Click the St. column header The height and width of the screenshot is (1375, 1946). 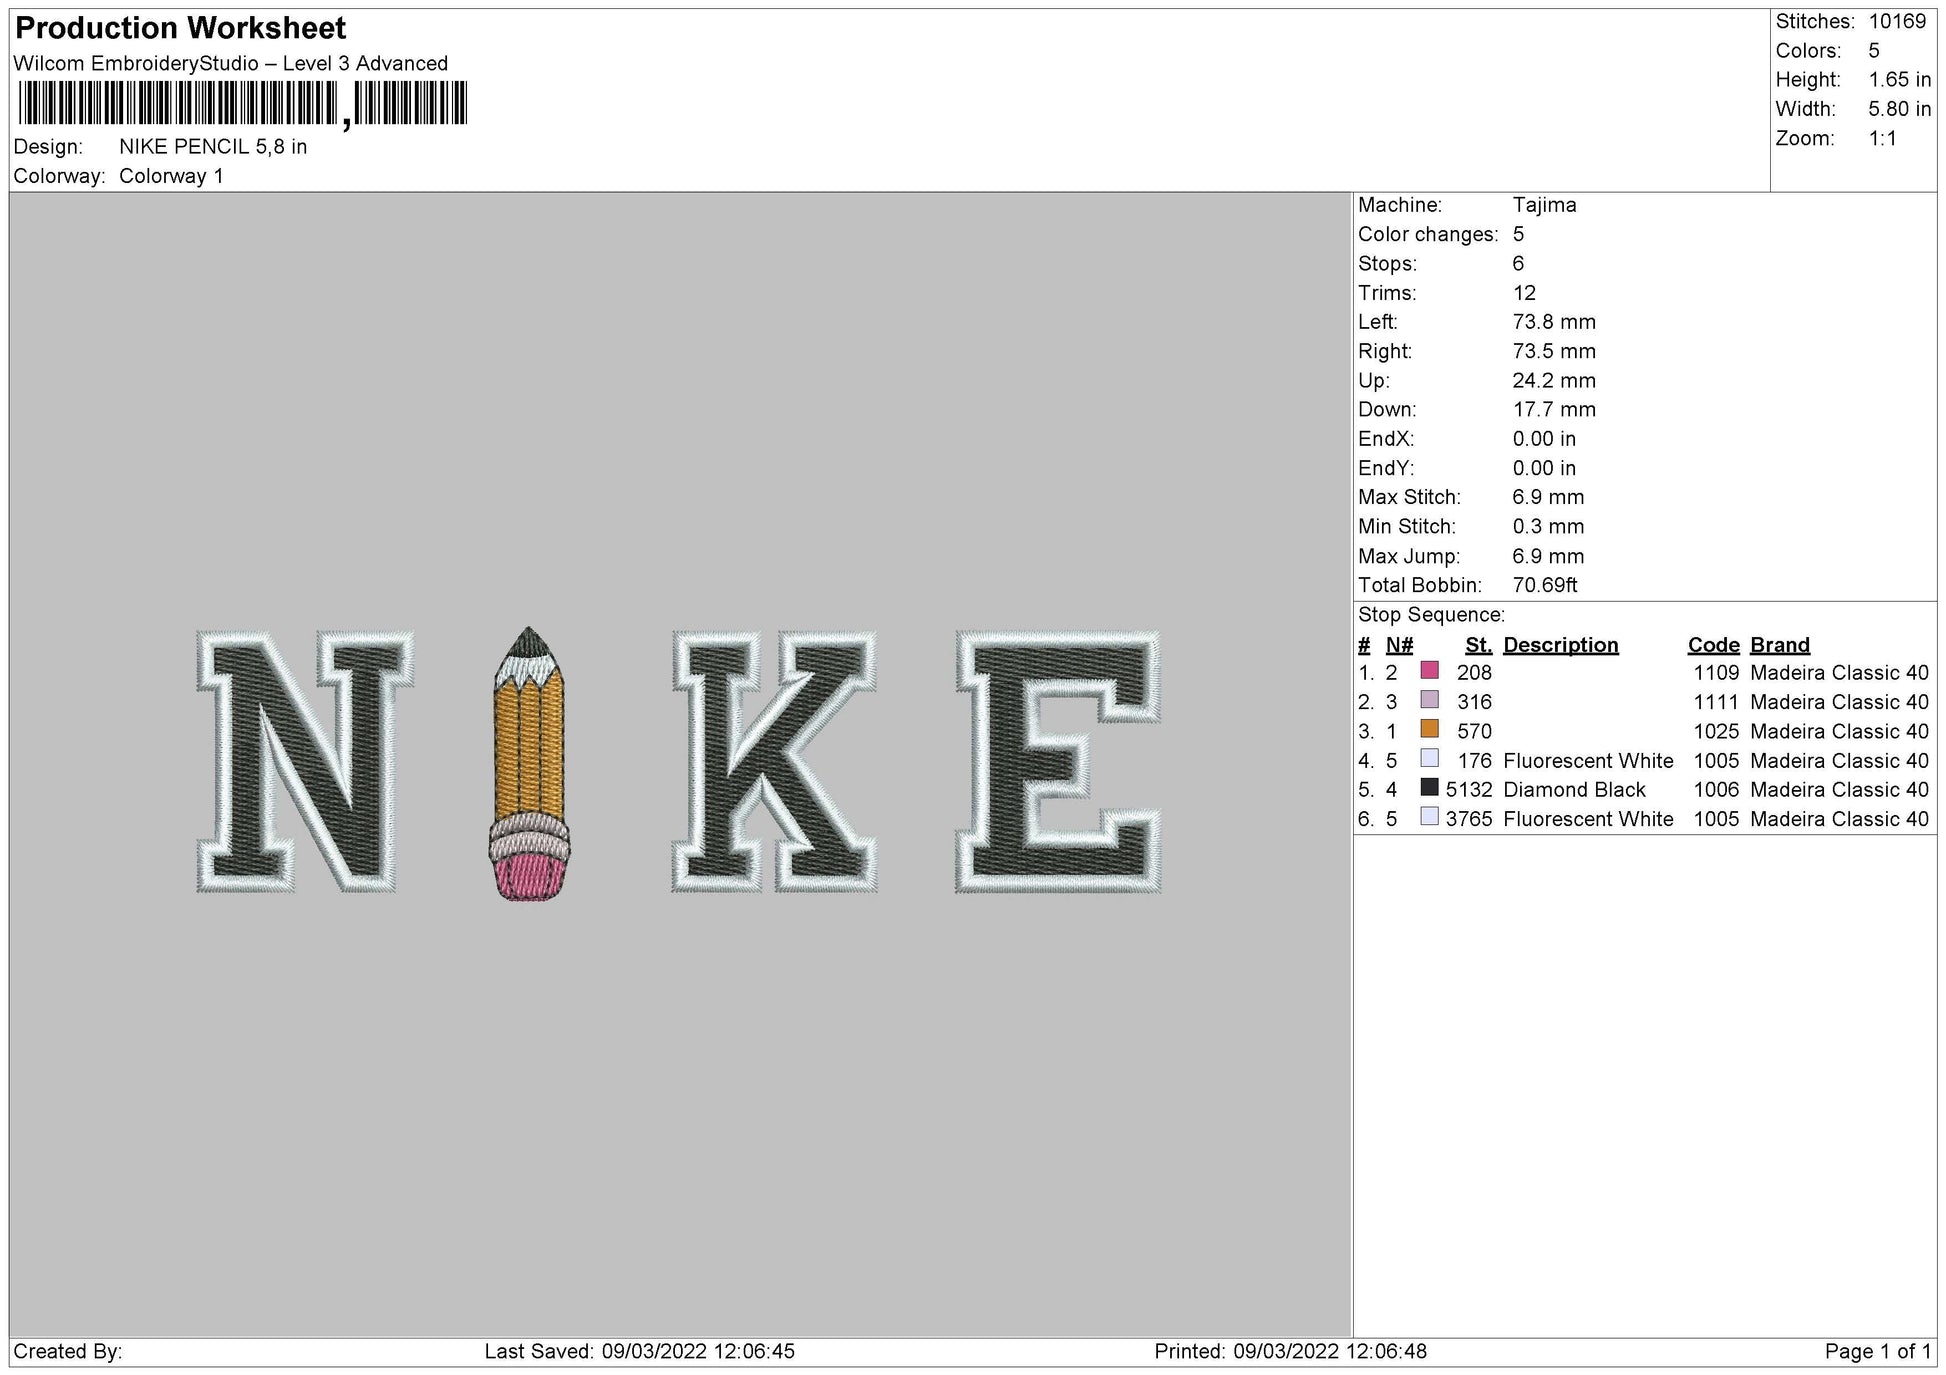coord(1481,645)
